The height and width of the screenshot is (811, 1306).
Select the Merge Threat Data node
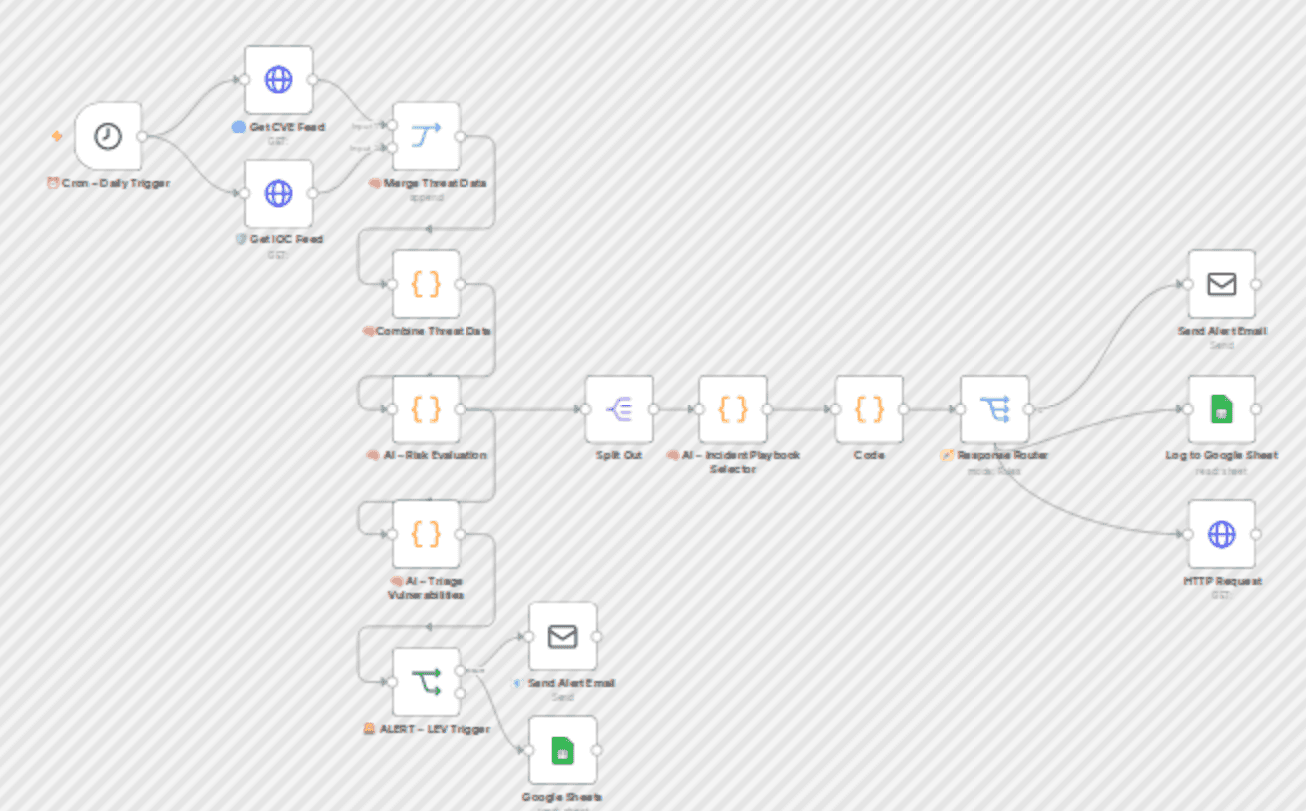click(x=426, y=137)
